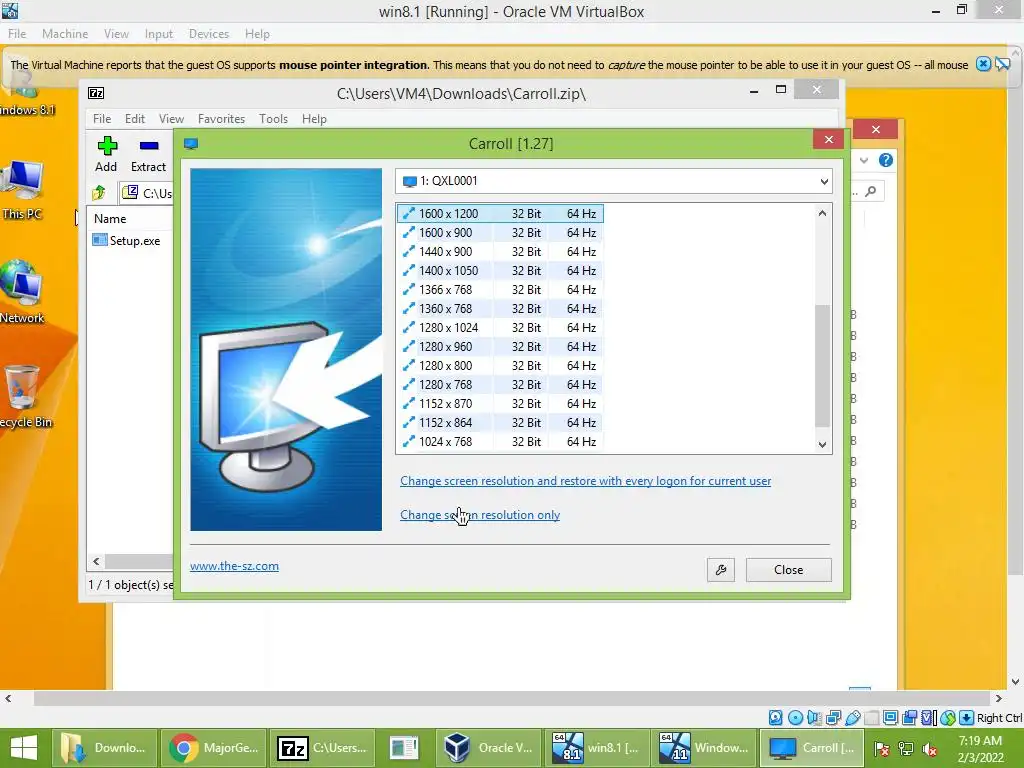The image size is (1024, 768).
Task: Click the Extract button in 7-Zip toolbar
Action: tap(148, 154)
